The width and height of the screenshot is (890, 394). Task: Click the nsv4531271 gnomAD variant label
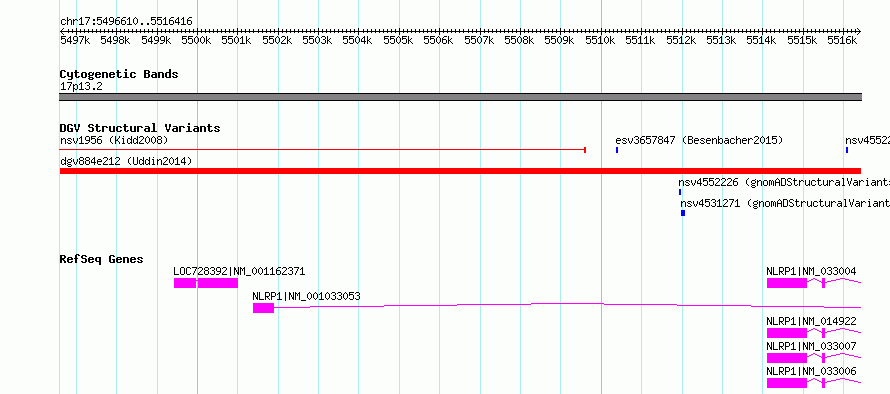pyautogui.click(x=785, y=203)
